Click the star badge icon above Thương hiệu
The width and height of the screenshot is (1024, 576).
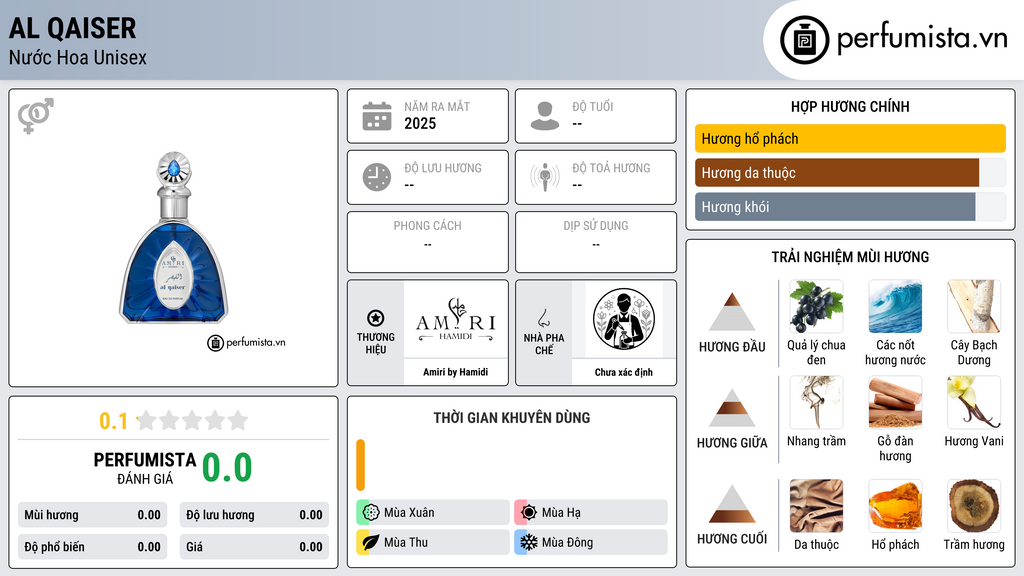tap(376, 318)
